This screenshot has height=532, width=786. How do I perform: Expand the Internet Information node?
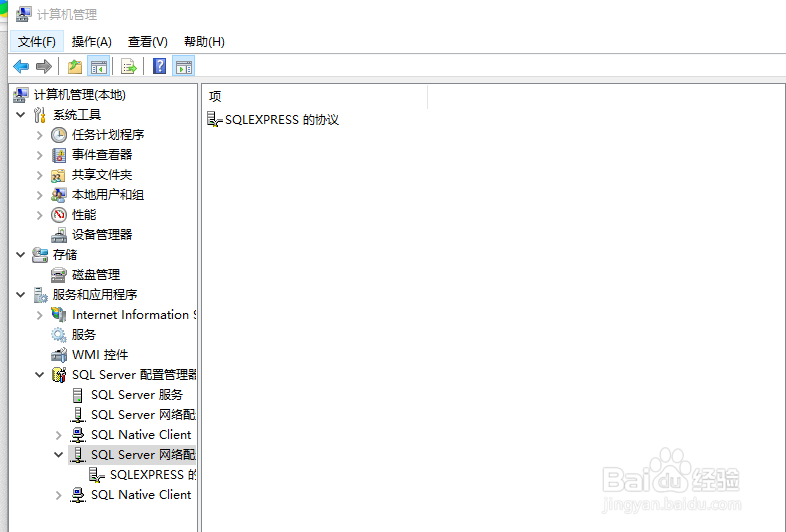[x=40, y=315]
